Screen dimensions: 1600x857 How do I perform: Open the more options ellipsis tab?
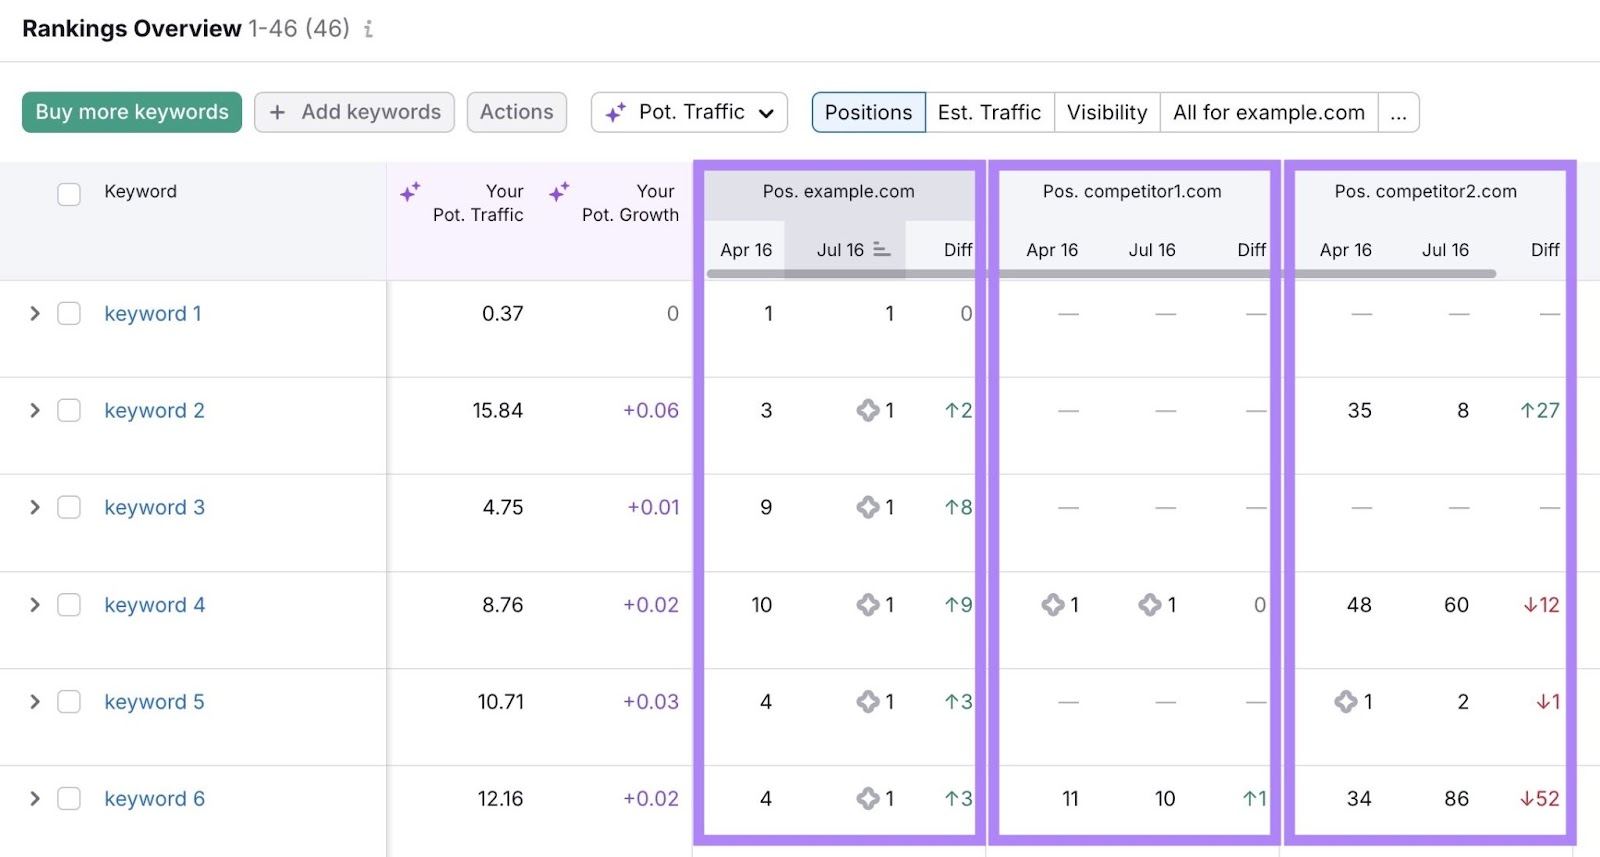click(1398, 112)
